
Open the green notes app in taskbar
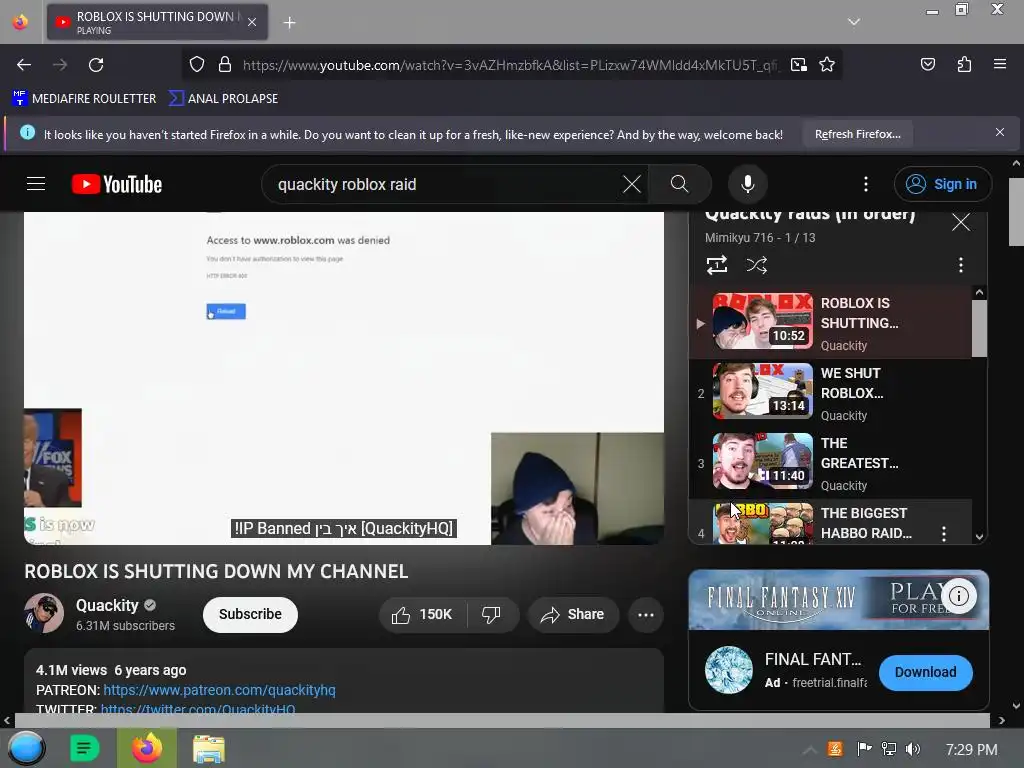(84, 748)
